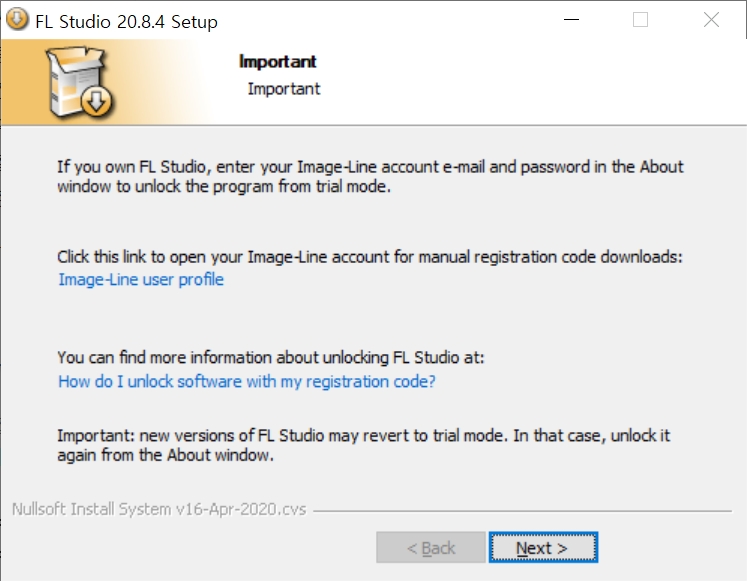The image size is (747, 581).
Task: Open 'How do I unlock software' help link
Action: tap(247, 381)
